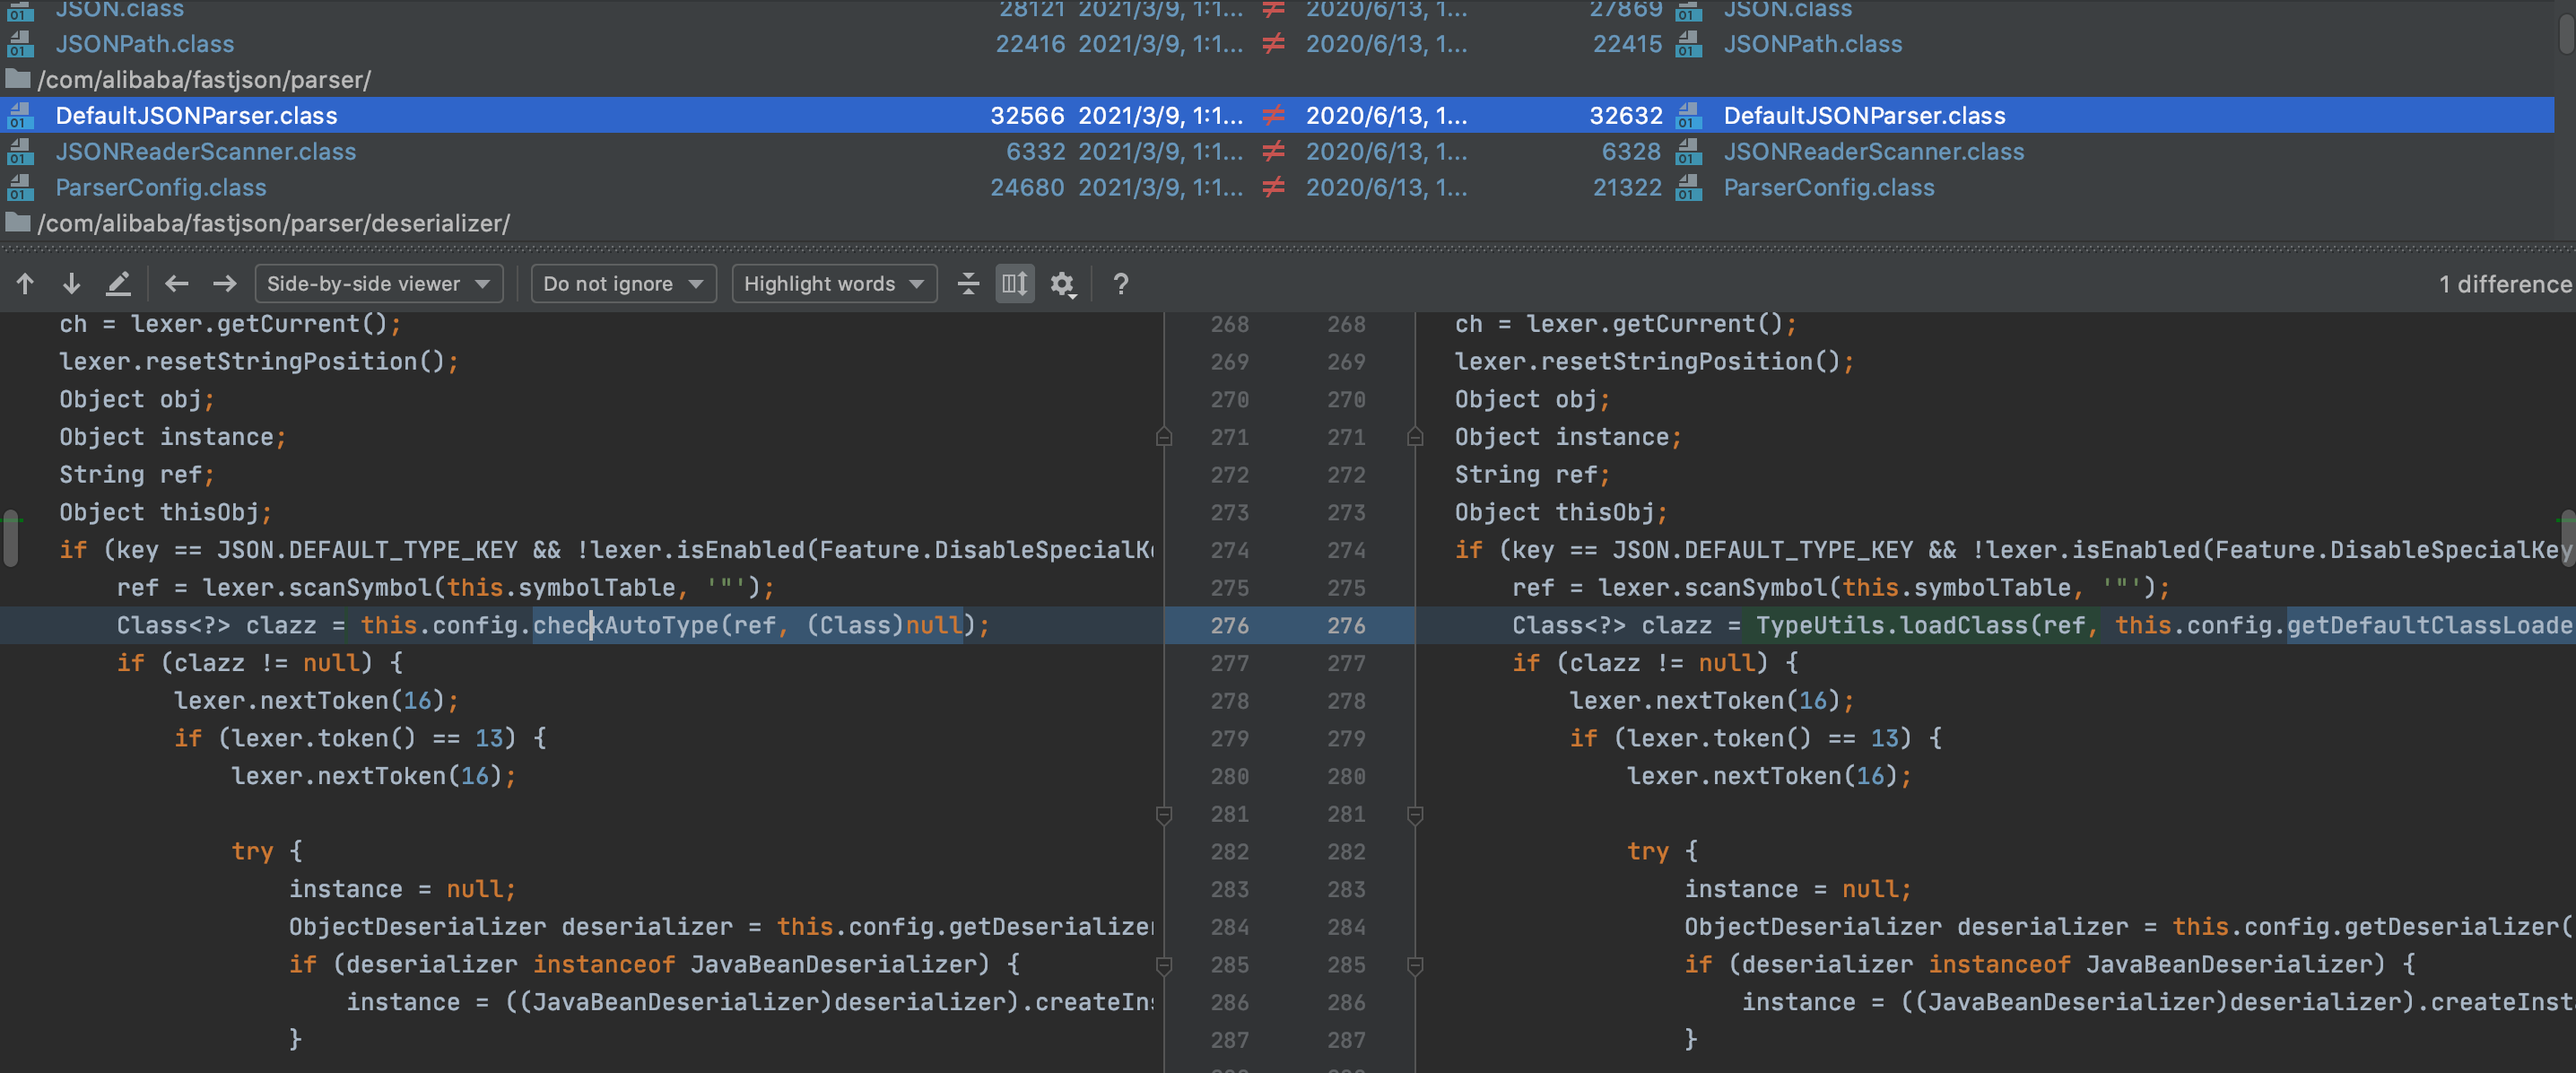Compare next file right arrow
The height and width of the screenshot is (1073, 2576).
click(224, 284)
